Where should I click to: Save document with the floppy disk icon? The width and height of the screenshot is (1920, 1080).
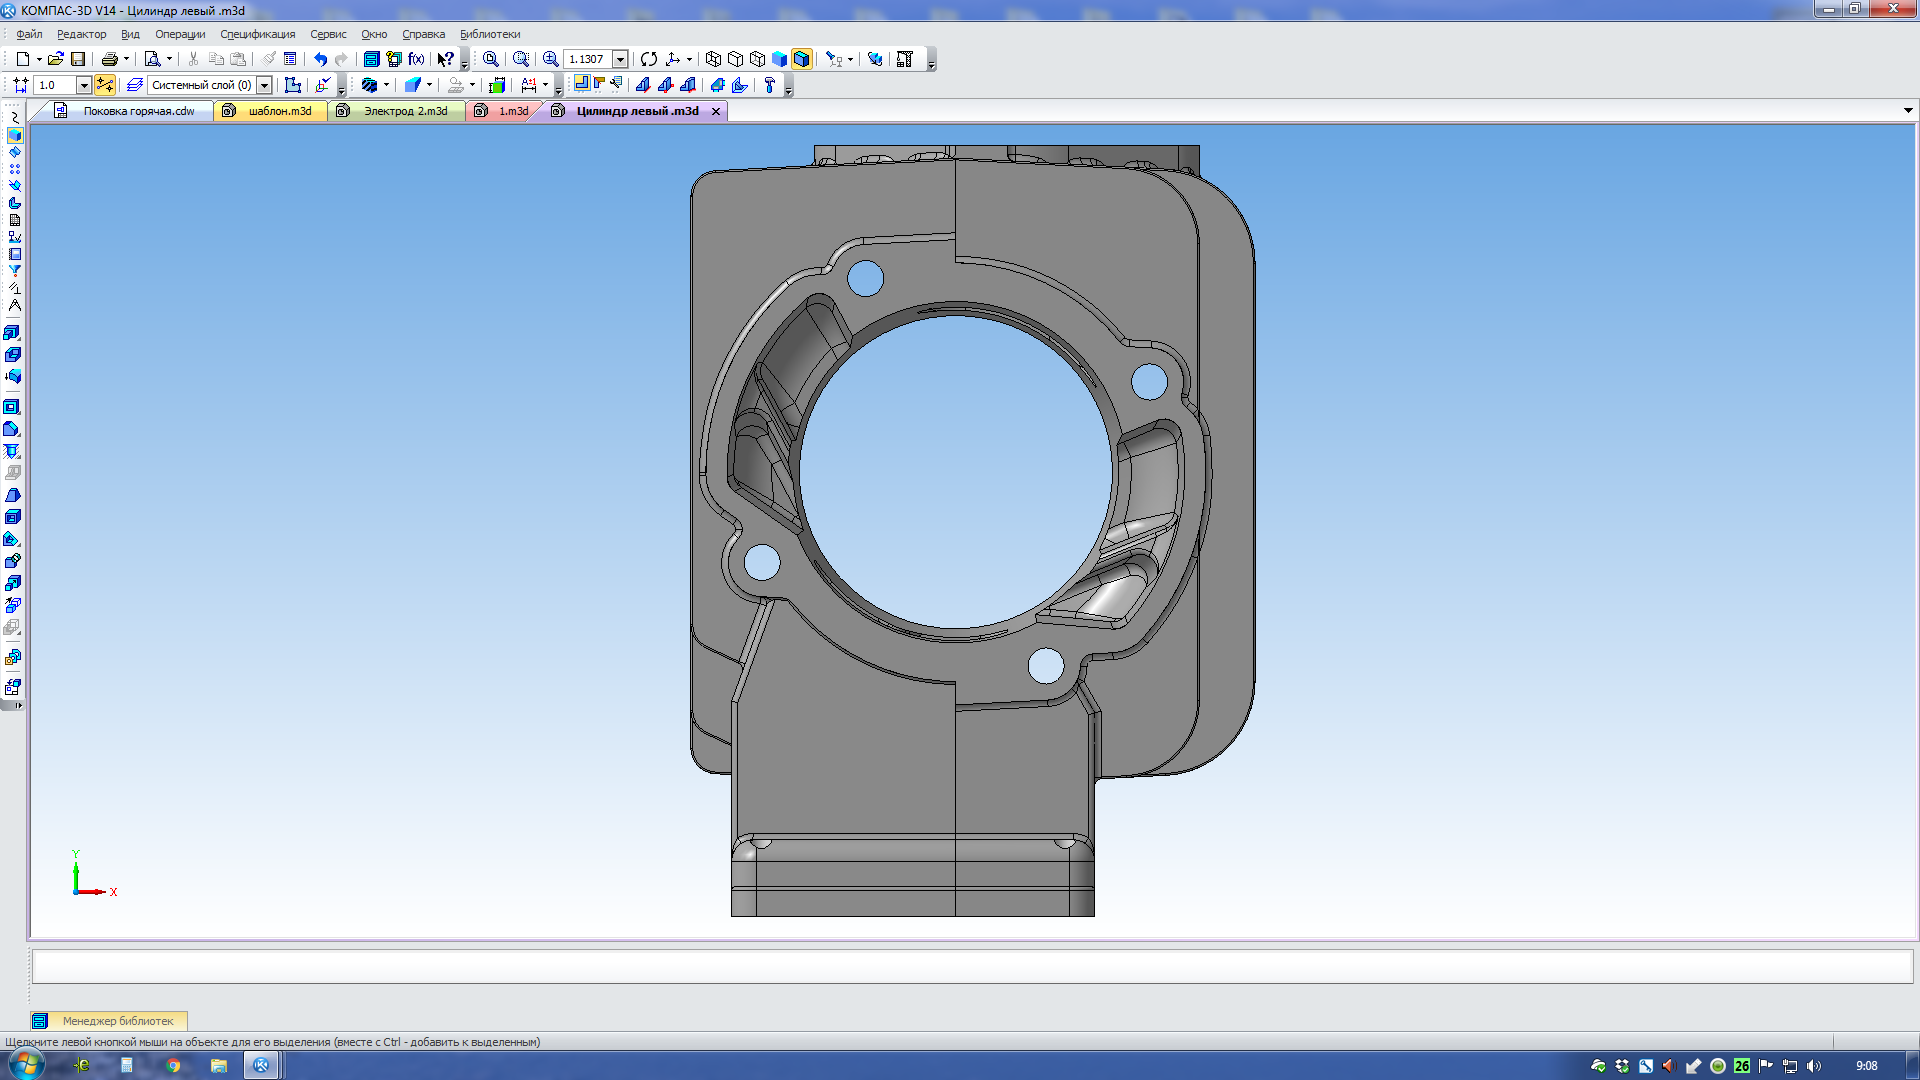(x=78, y=59)
